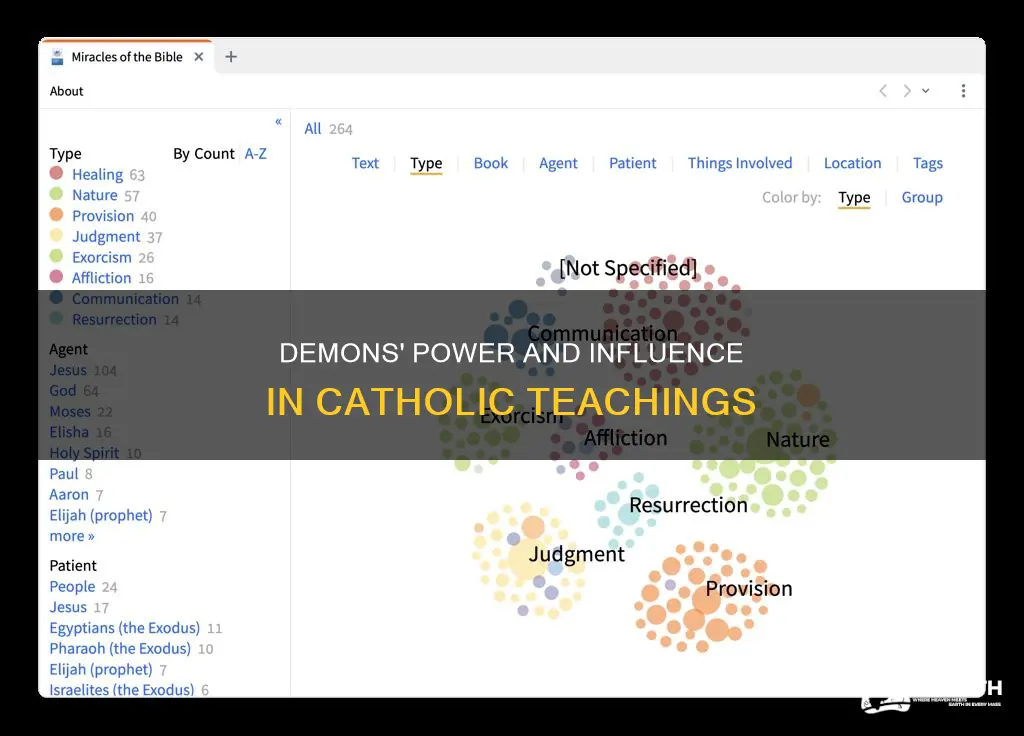Viewport: 1024px width, 736px height.
Task: Go forward with right arrow
Action: (906, 91)
